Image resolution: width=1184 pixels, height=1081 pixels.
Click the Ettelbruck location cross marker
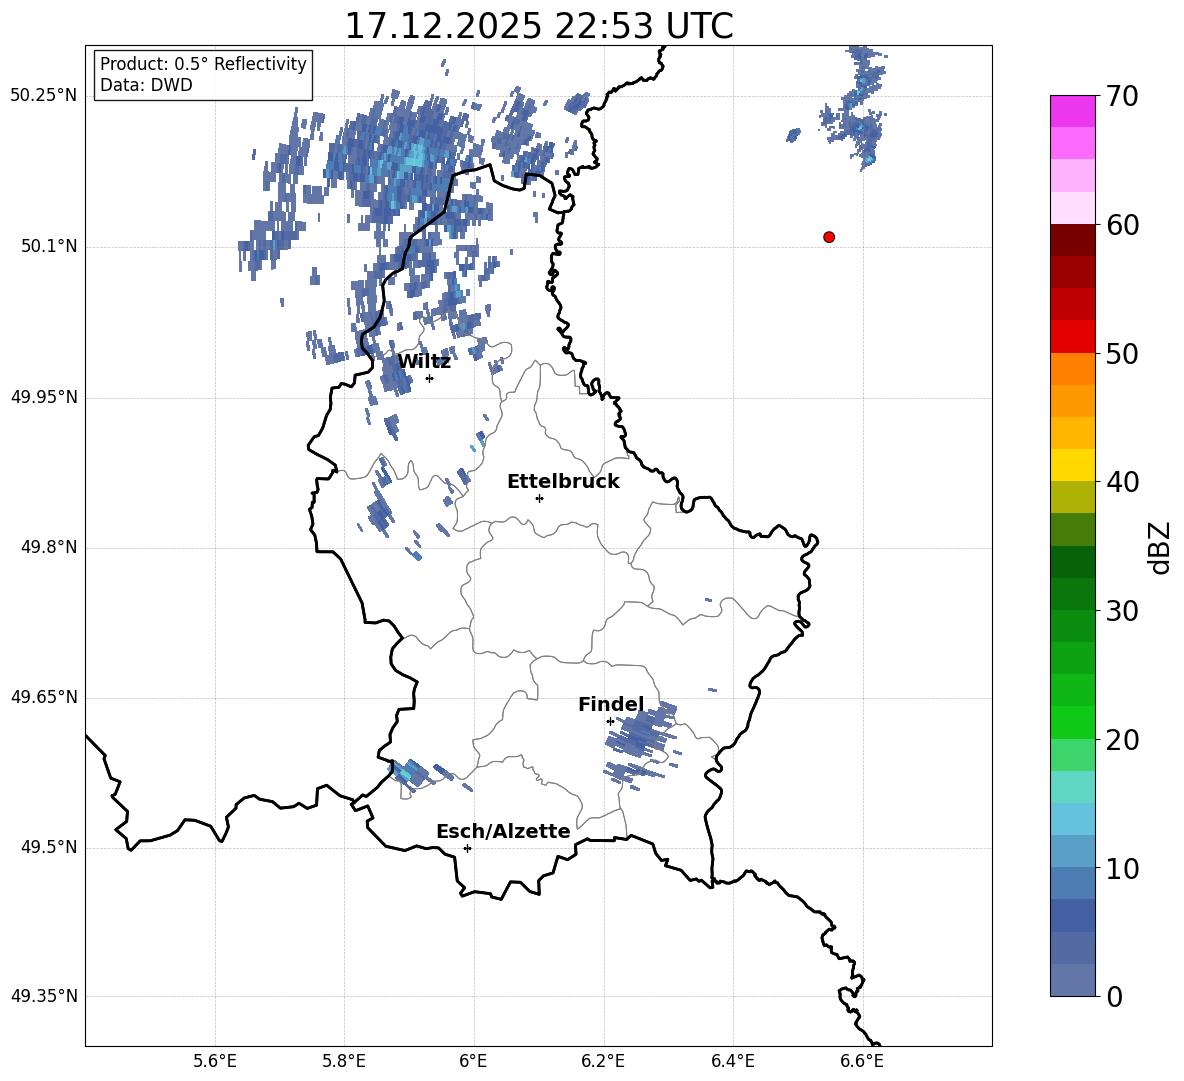coord(539,498)
